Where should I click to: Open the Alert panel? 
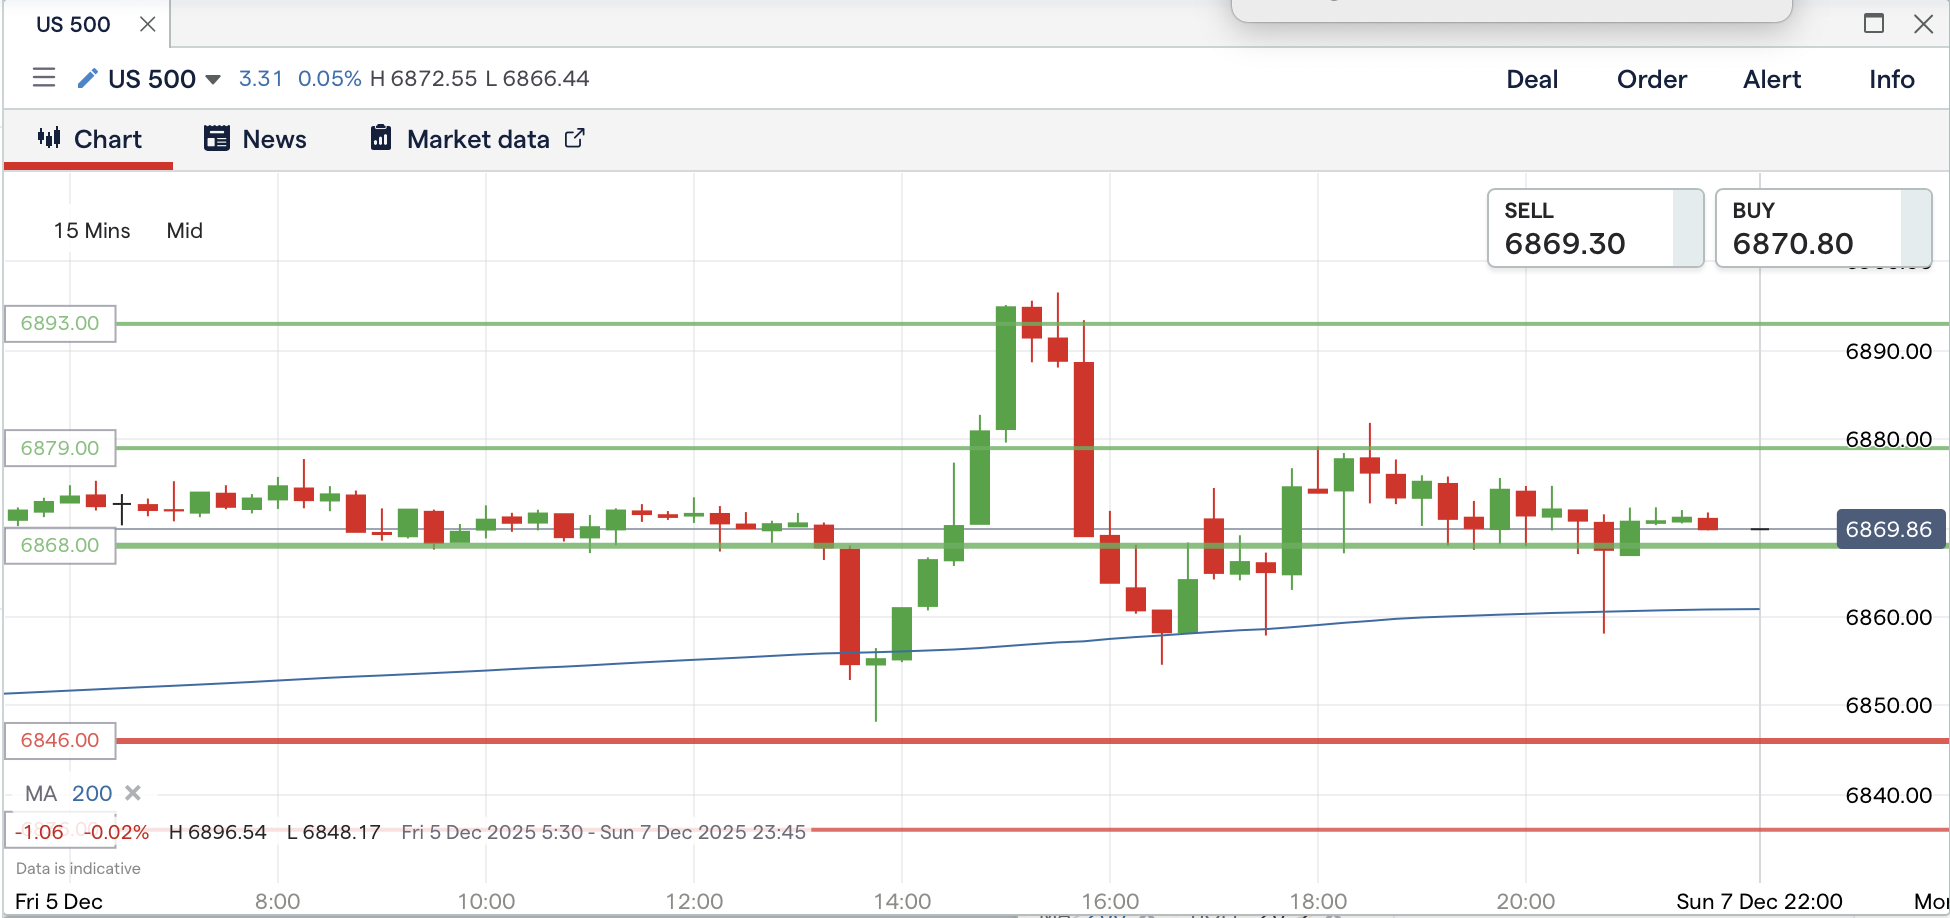click(x=1771, y=79)
